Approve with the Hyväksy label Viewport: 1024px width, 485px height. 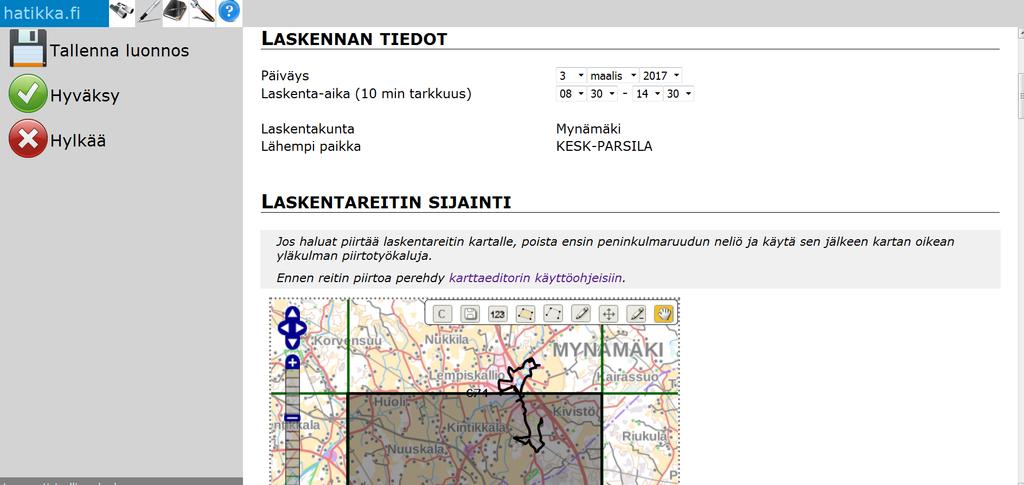coord(85,96)
